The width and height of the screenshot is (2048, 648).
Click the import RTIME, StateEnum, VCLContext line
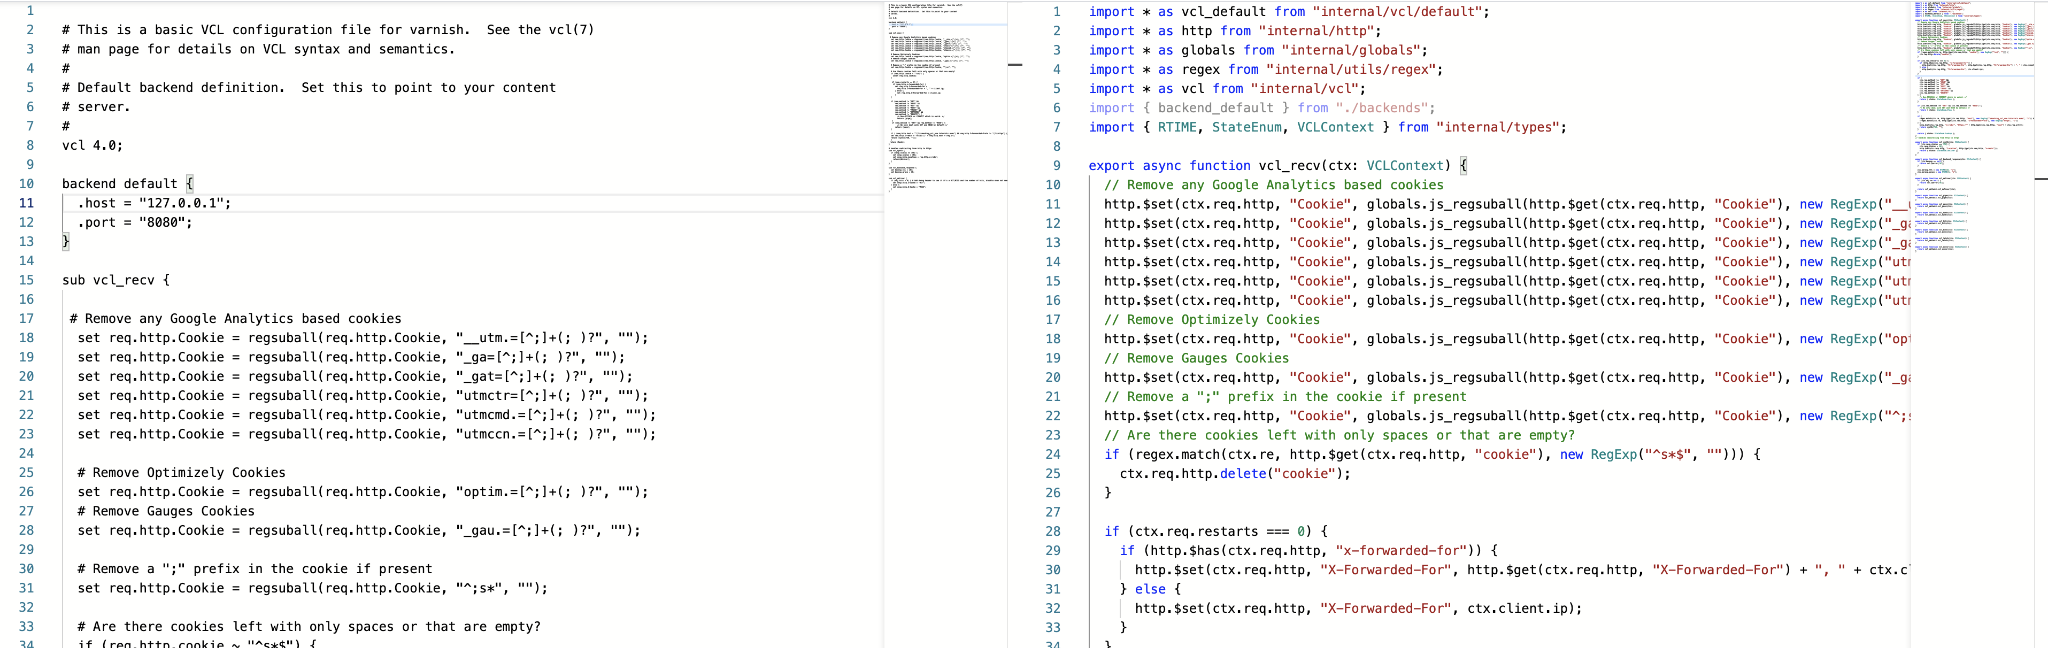click(x=1328, y=127)
